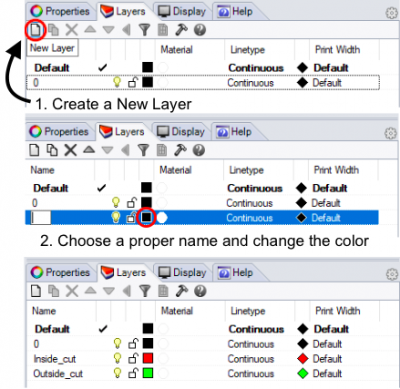Image resolution: width=400 pixels, height=389 pixels.
Task: Click New Layer icon in middle panel
Action: (34, 150)
